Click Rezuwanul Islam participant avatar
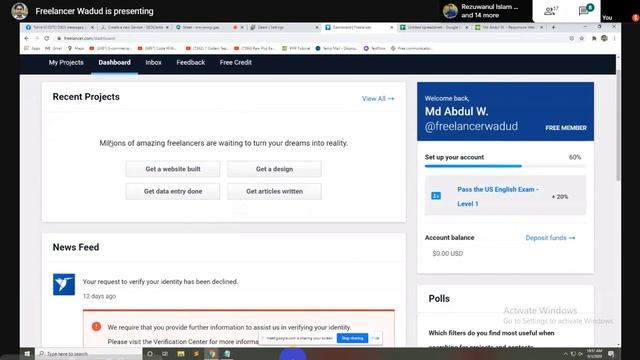 [450, 11]
